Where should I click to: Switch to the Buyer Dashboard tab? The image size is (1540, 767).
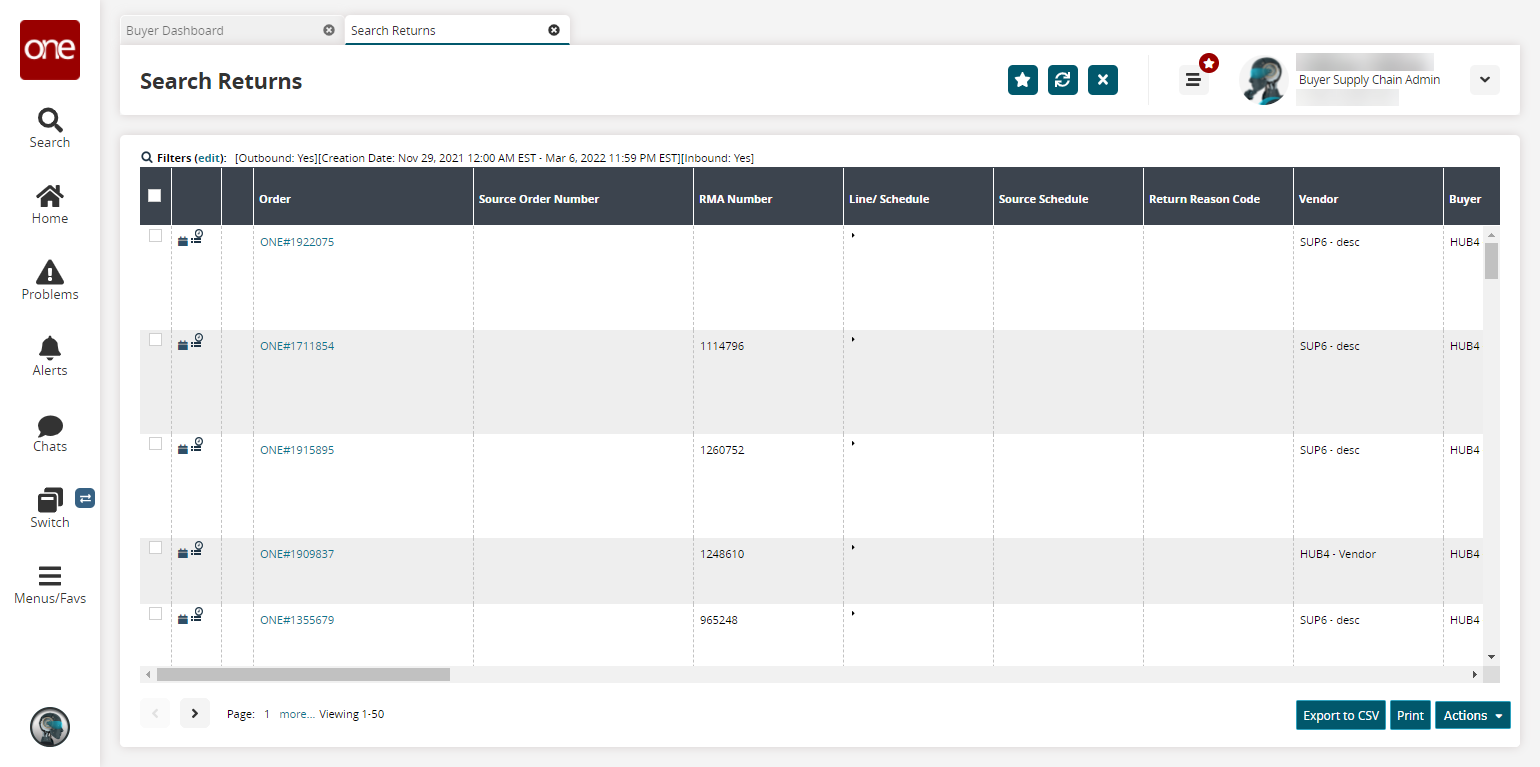point(175,30)
